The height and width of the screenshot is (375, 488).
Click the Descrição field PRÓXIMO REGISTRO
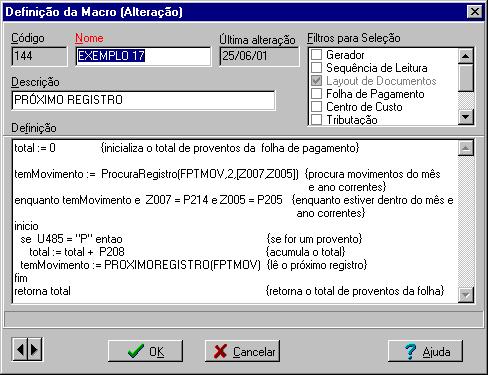(143, 100)
